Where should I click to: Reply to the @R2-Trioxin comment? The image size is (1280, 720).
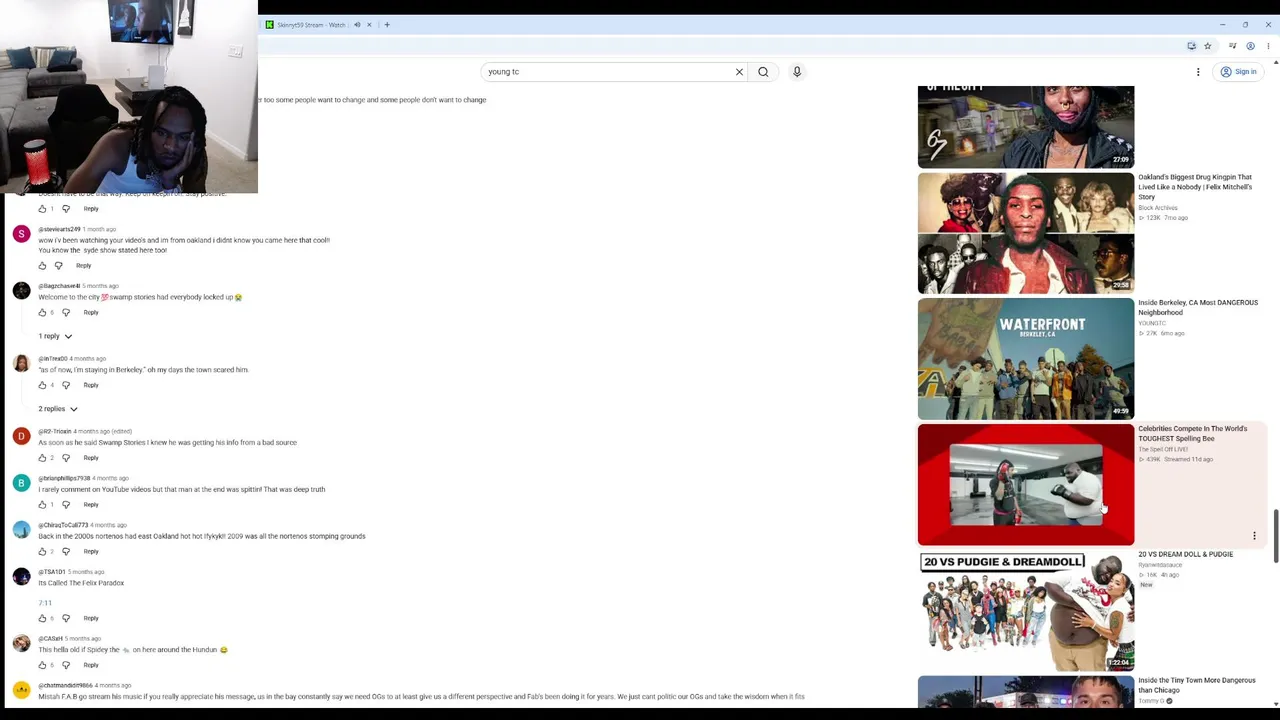91,458
